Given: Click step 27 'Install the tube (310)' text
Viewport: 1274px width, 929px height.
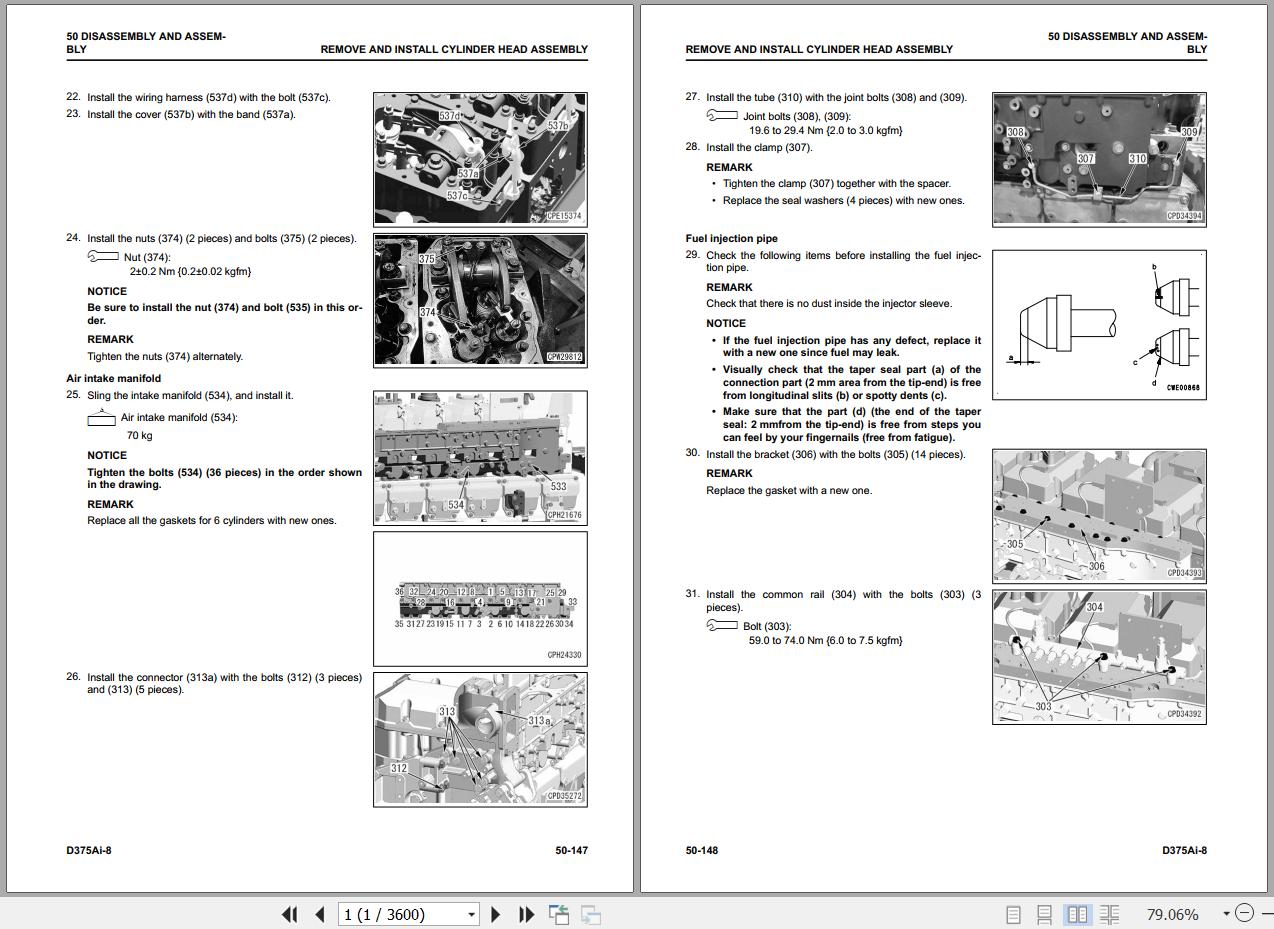Looking at the screenshot, I should pos(836,98).
